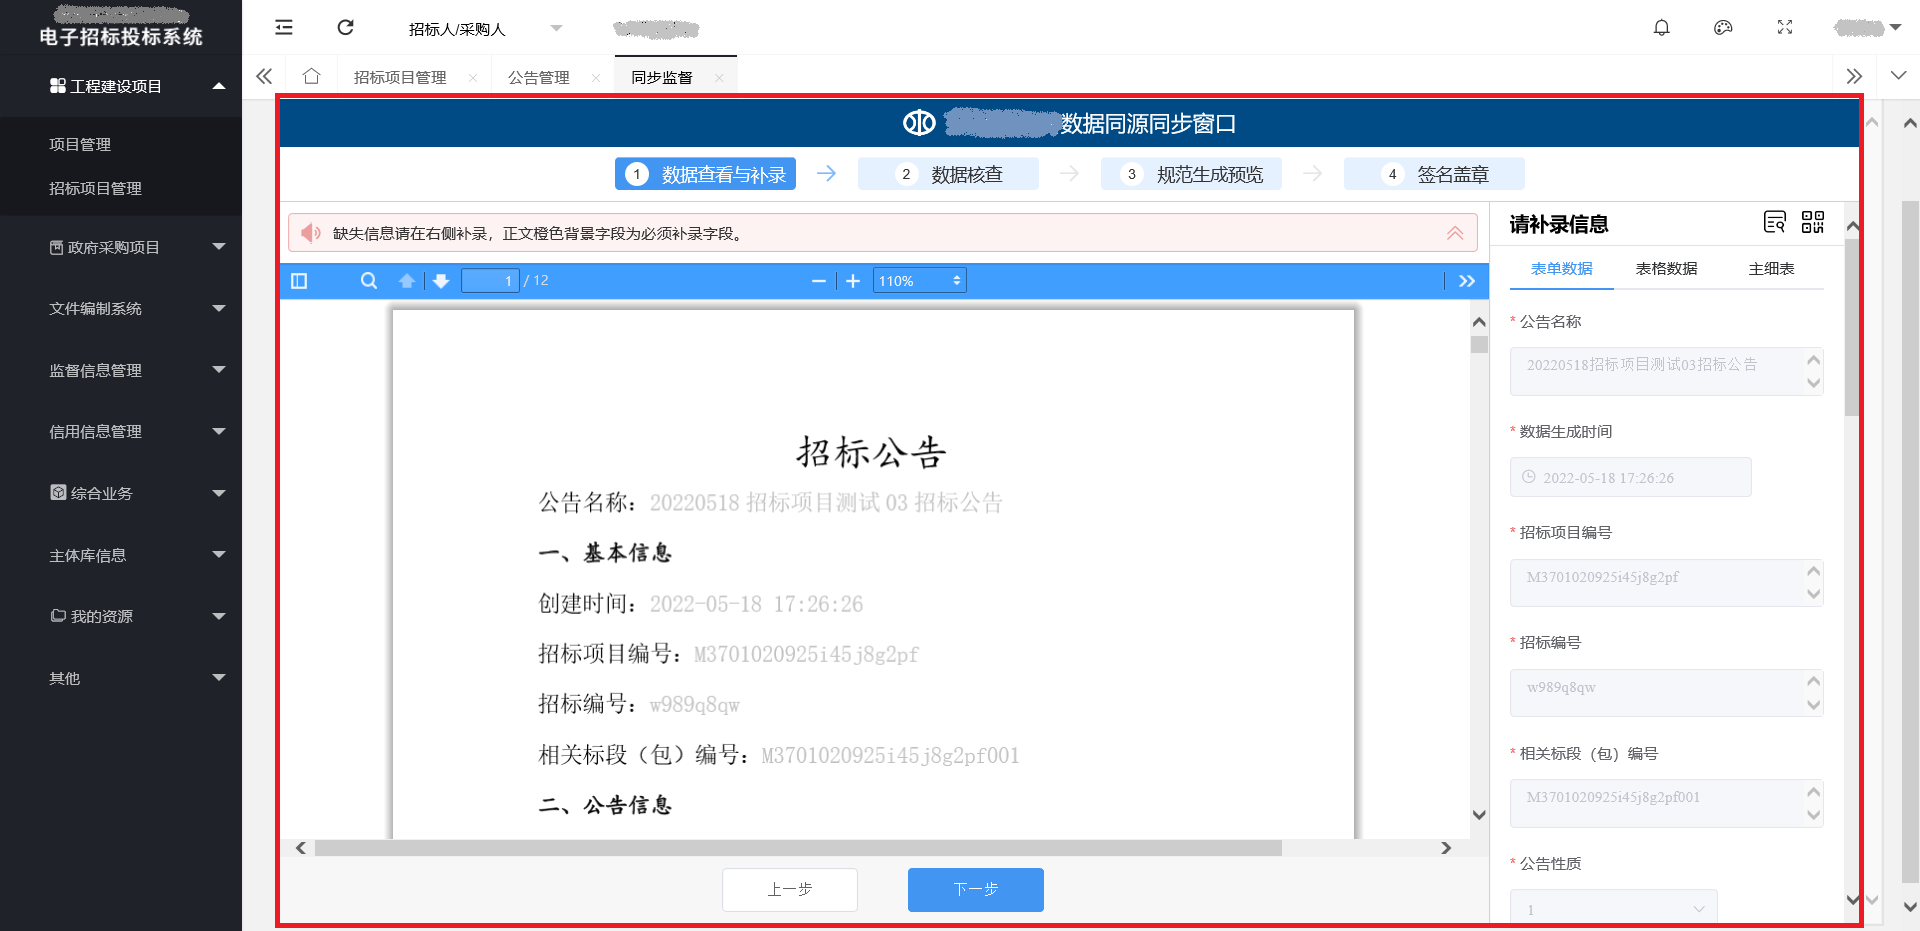Switch to the 公告管理 tab

click(x=538, y=77)
